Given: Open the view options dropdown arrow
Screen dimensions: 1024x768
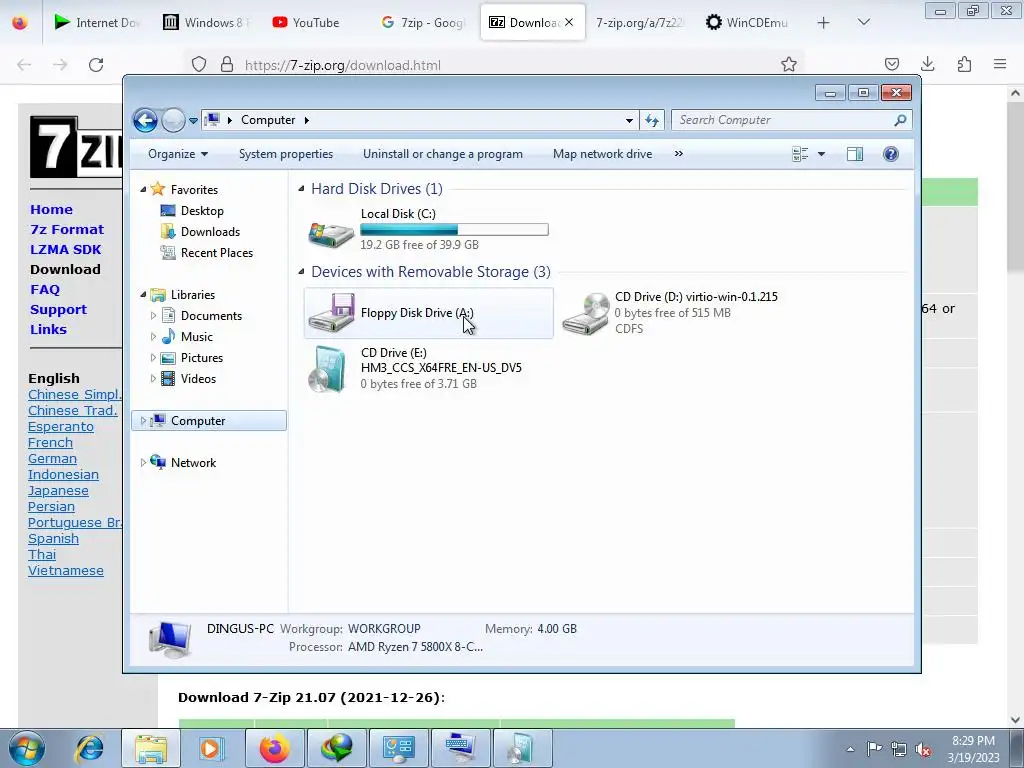Looking at the screenshot, I should 822,154.
